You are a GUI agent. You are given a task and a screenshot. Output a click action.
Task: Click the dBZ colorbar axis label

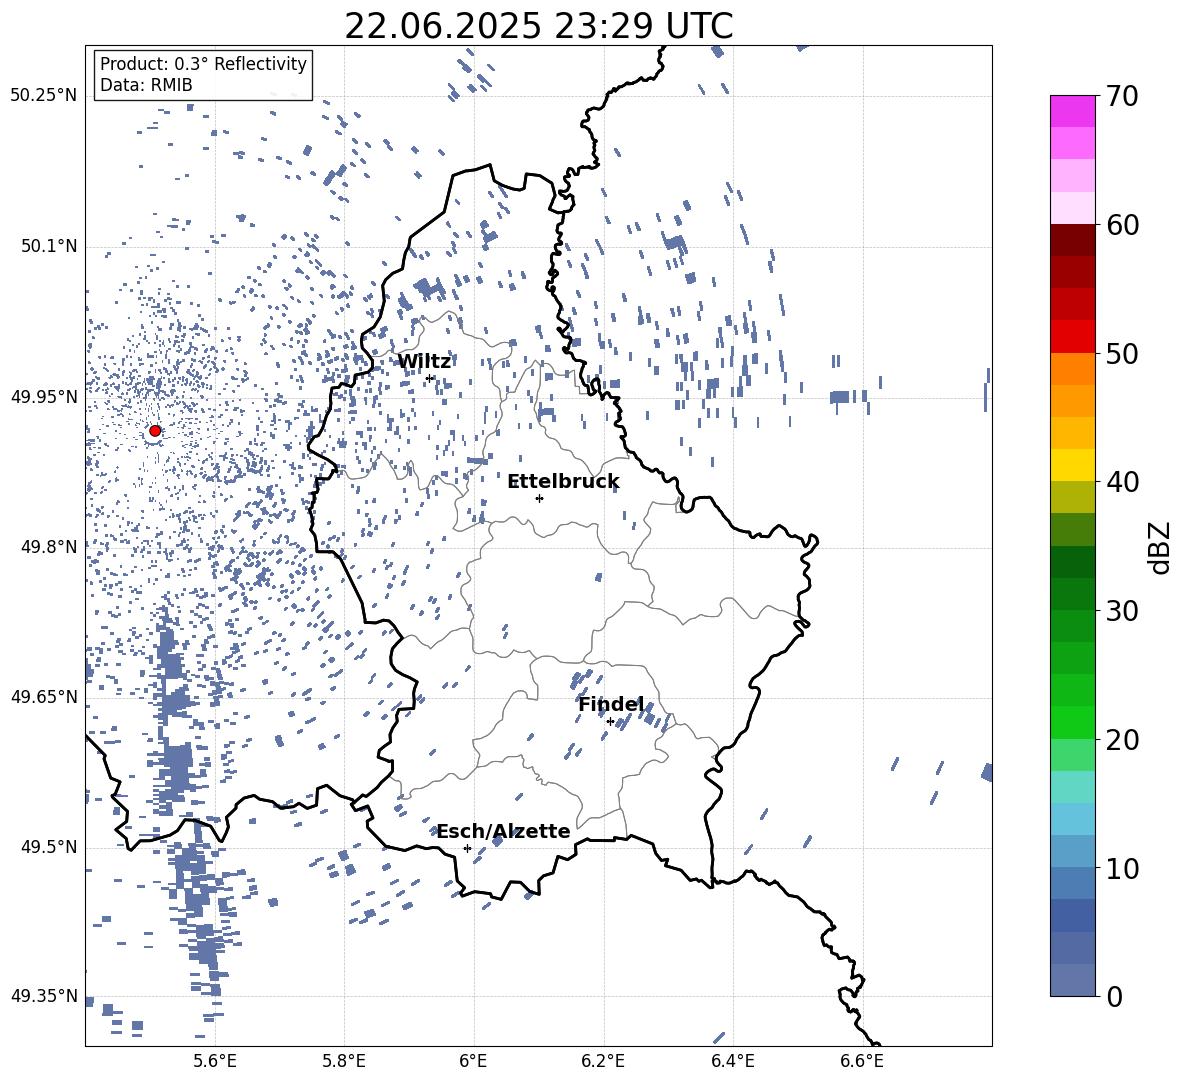click(1161, 547)
